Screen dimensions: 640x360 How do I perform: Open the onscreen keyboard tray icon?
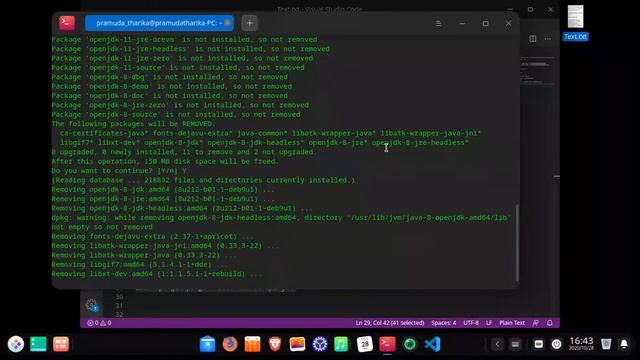click(x=516, y=344)
